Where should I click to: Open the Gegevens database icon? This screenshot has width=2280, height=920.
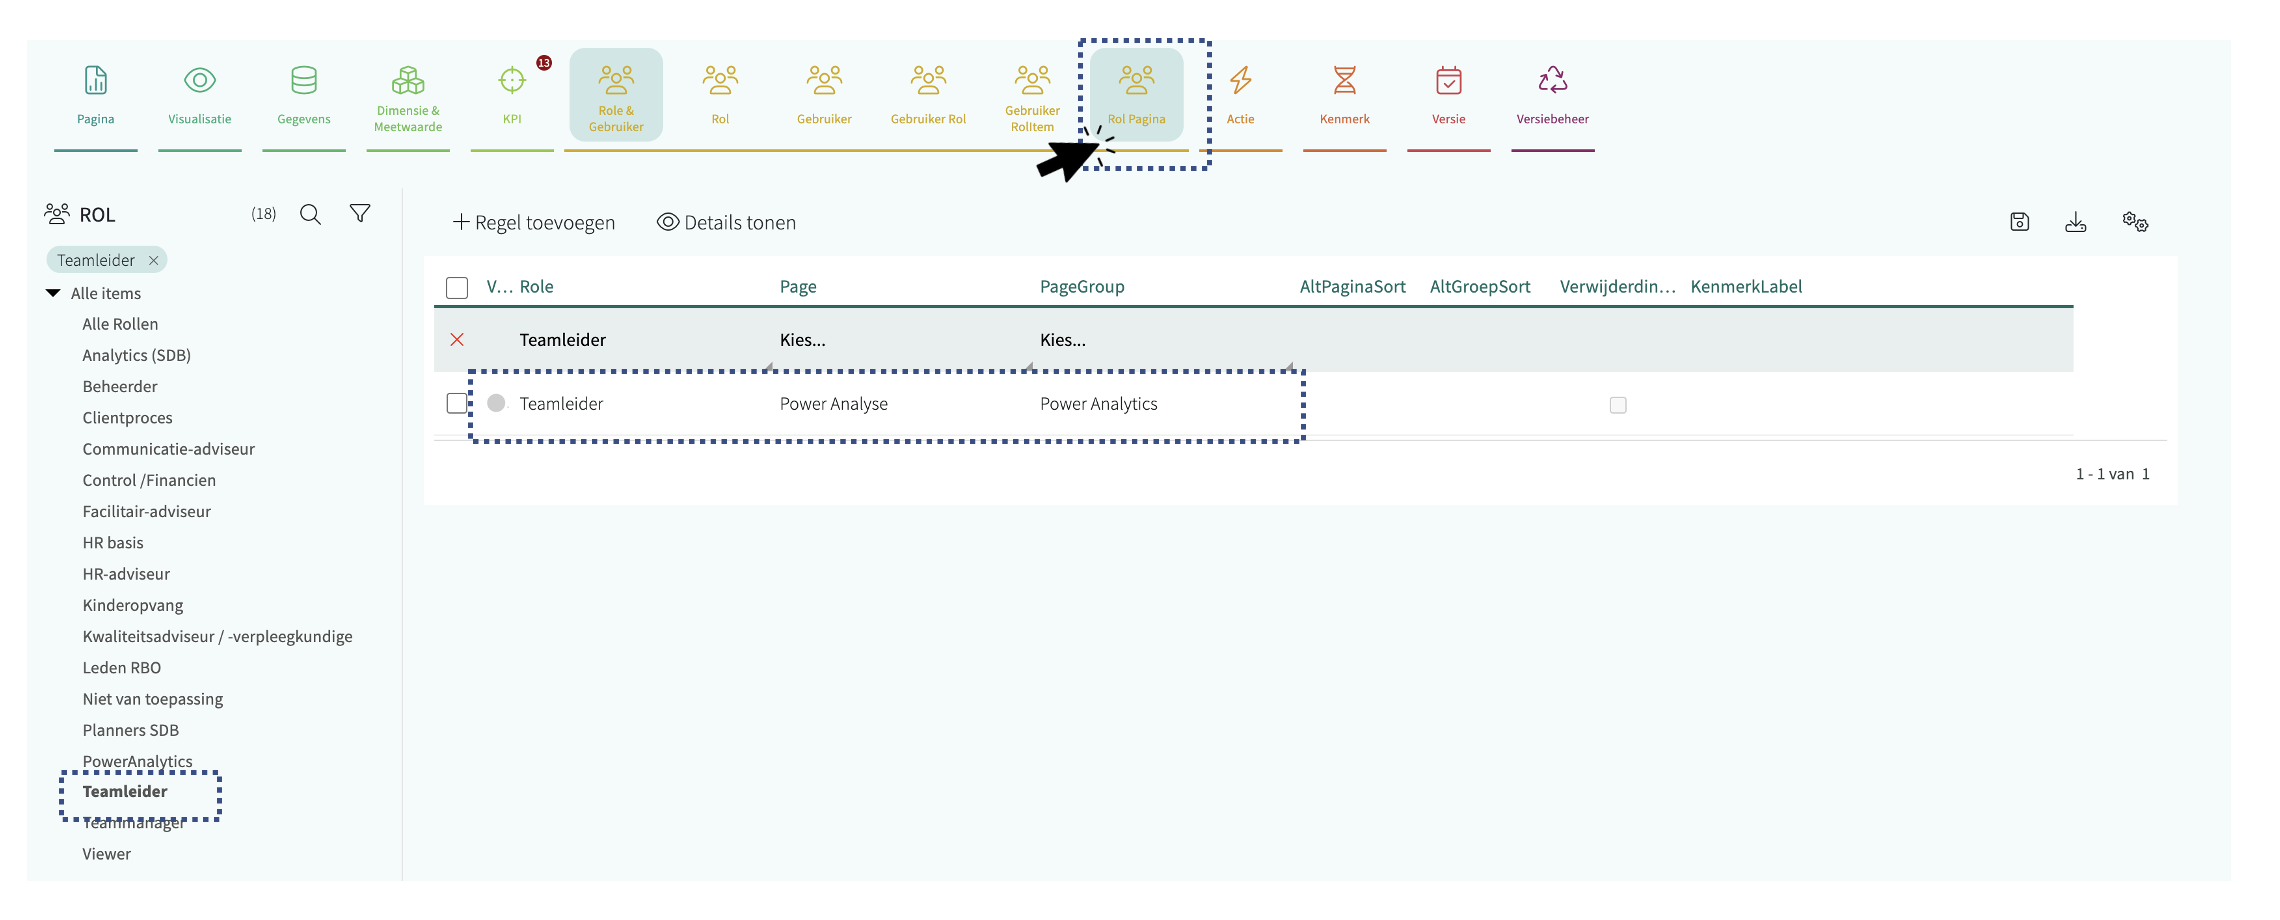pyautogui.click(x=304, y=81)
